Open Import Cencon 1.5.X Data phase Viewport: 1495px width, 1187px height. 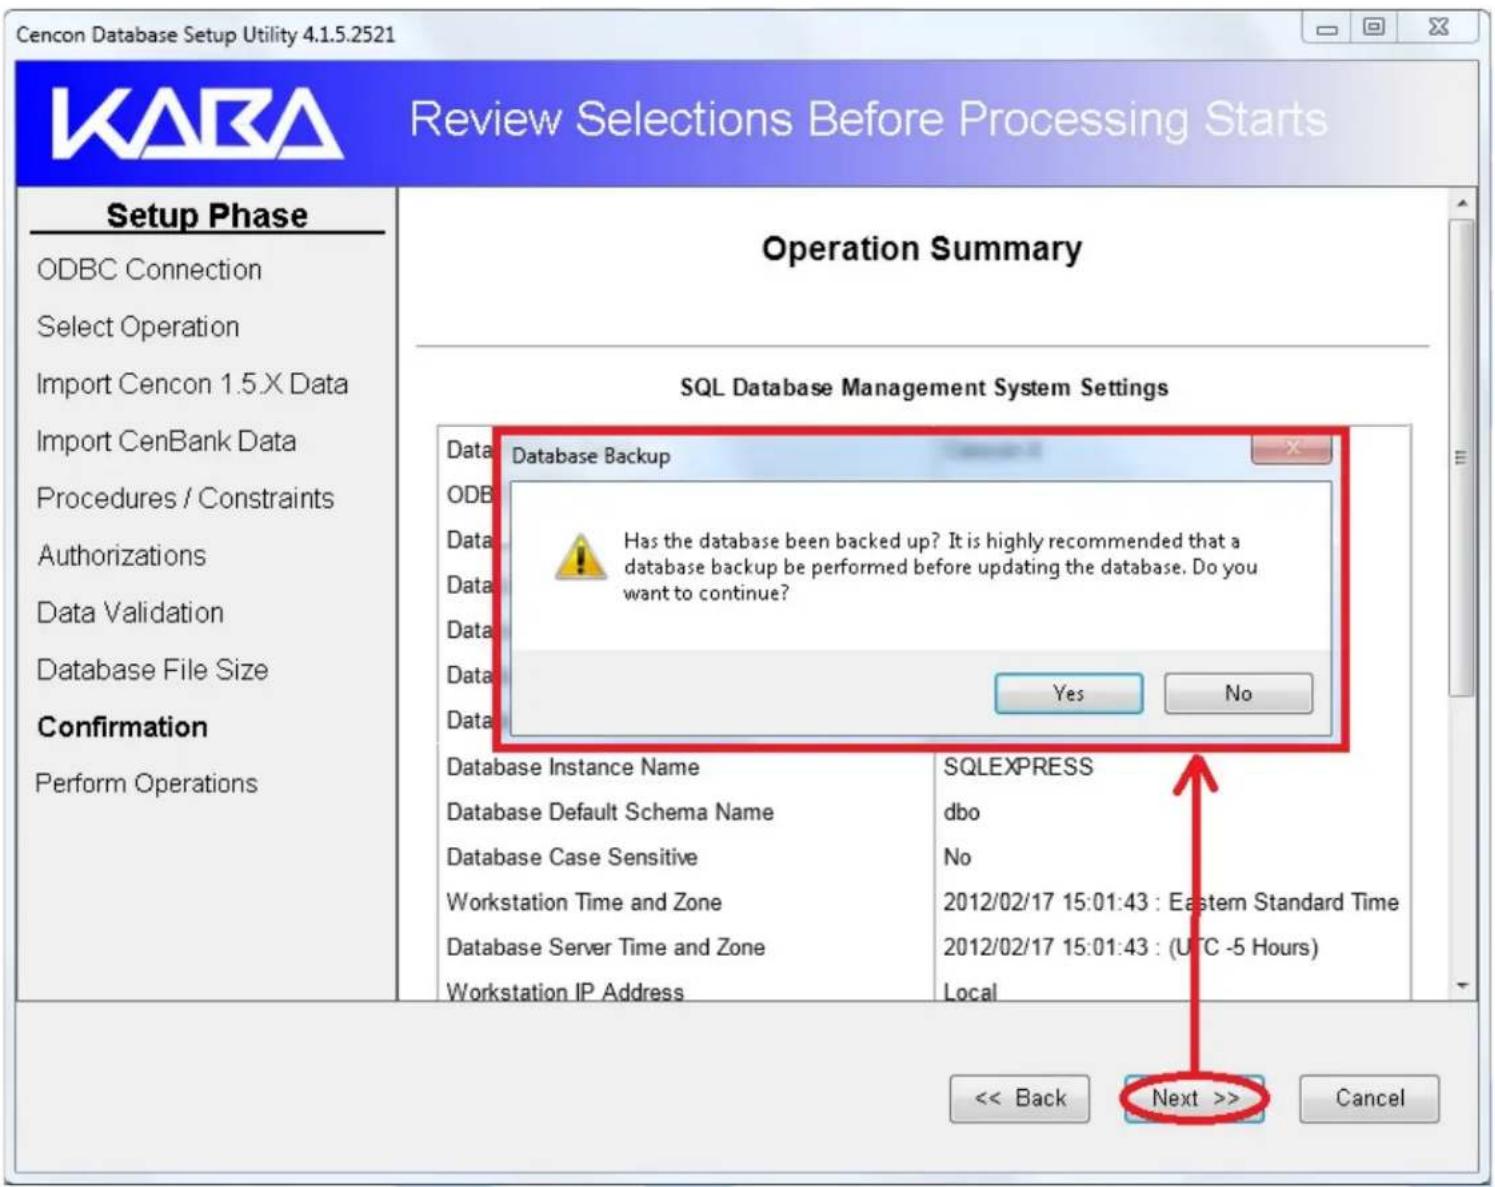point(192,384)
